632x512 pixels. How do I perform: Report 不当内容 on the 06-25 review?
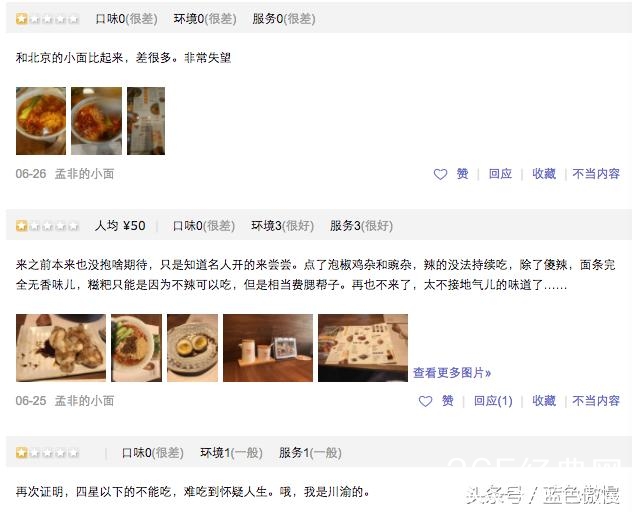tap(596, 401)
